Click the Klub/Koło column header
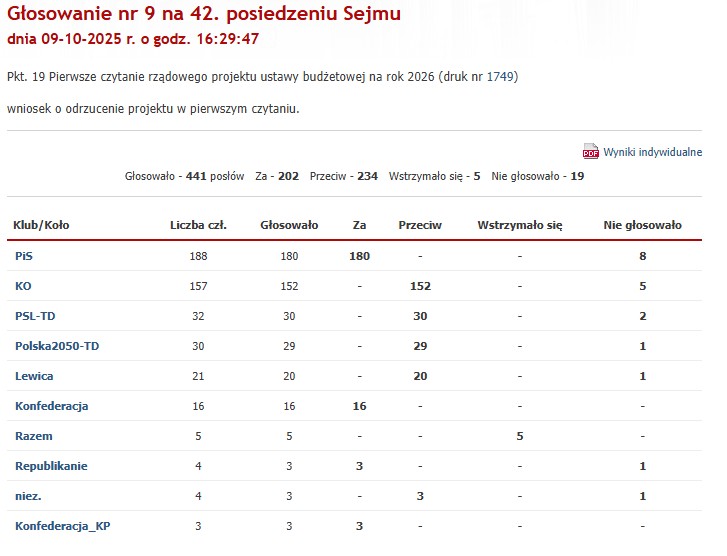Image resolution: width=727 pixels, height=556 pixels. [x=41, y=225]
